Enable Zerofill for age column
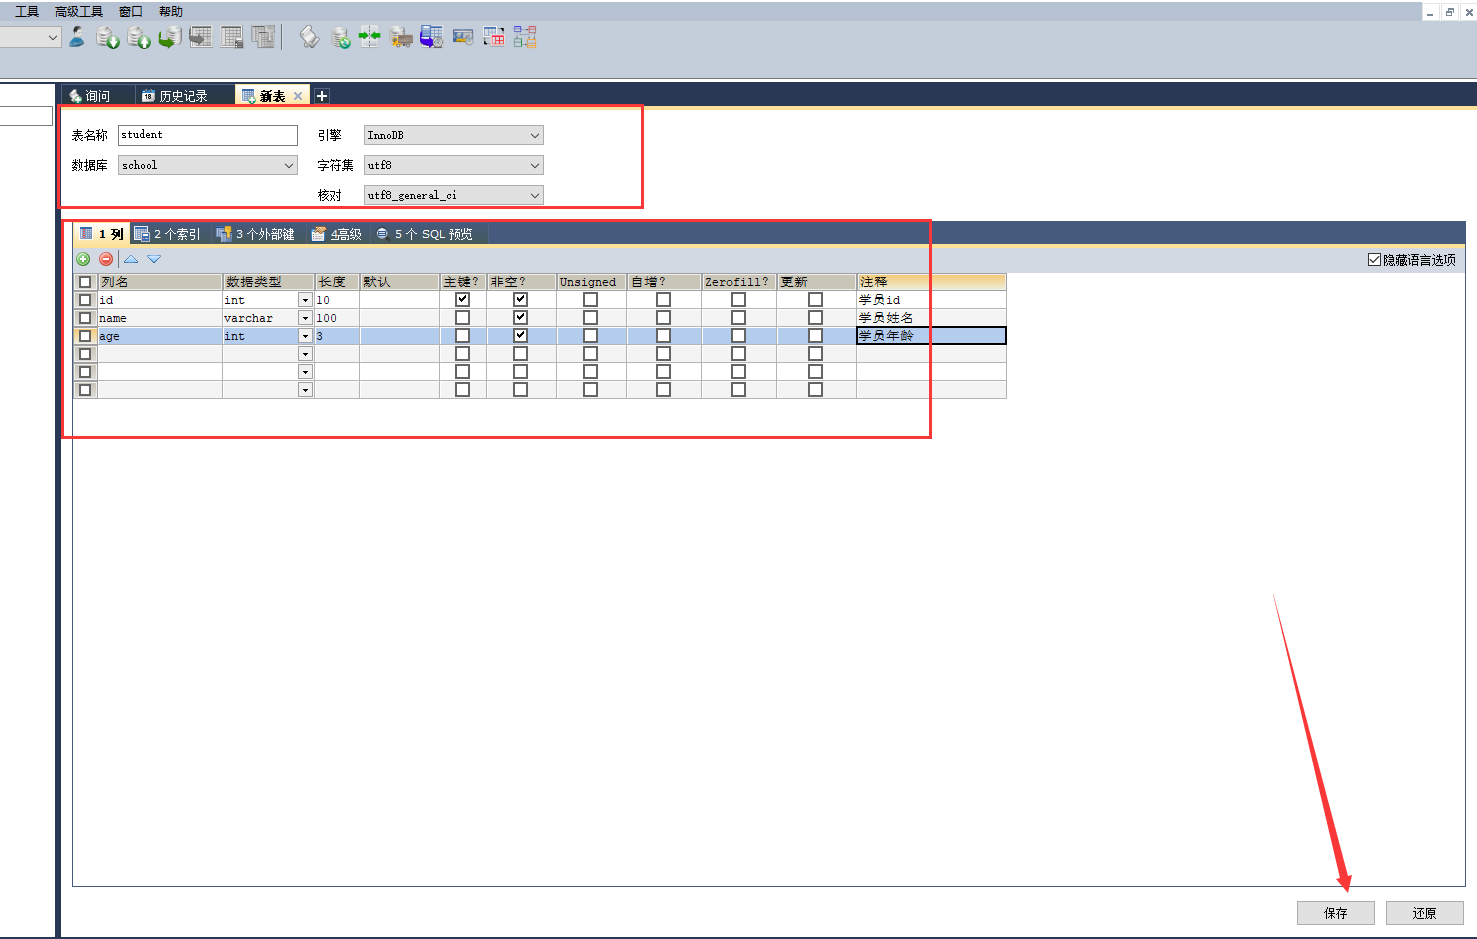The height and width of the screenshot is (939, 1477). click(738, 335)
